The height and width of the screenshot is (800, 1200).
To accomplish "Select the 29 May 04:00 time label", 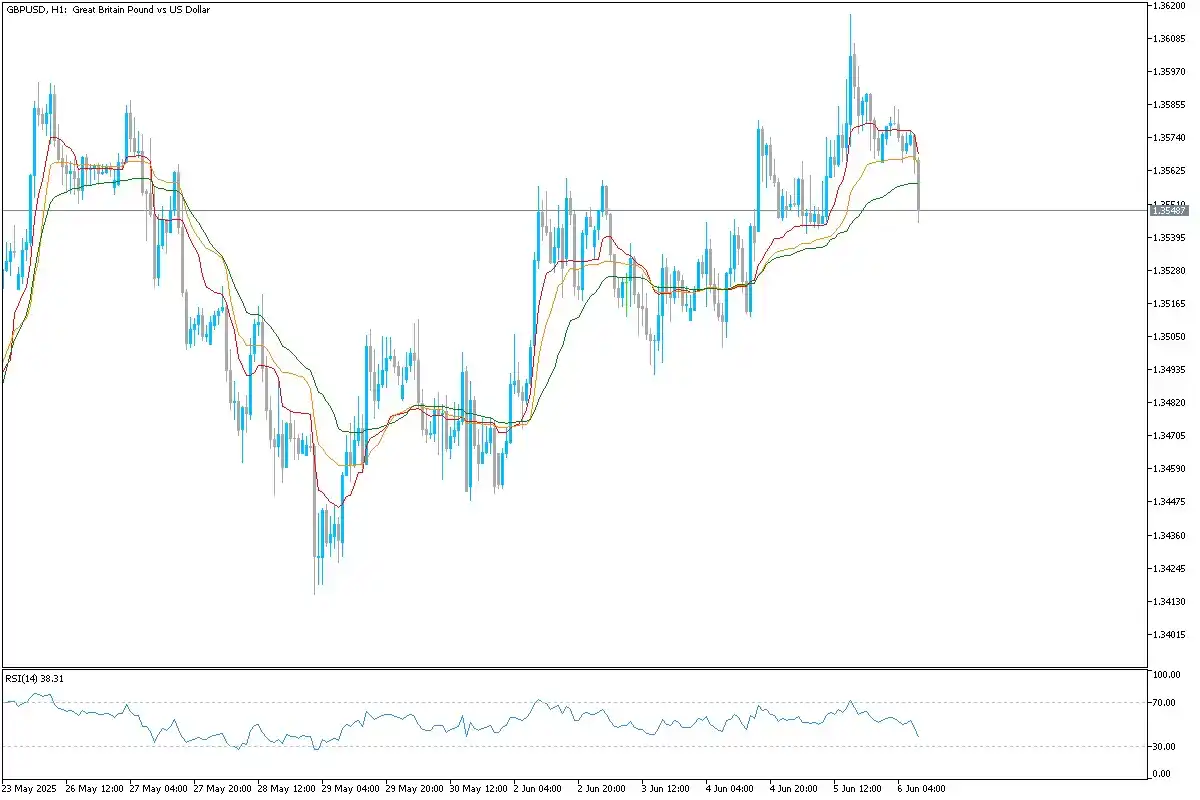I will click(x=350, y=788).
